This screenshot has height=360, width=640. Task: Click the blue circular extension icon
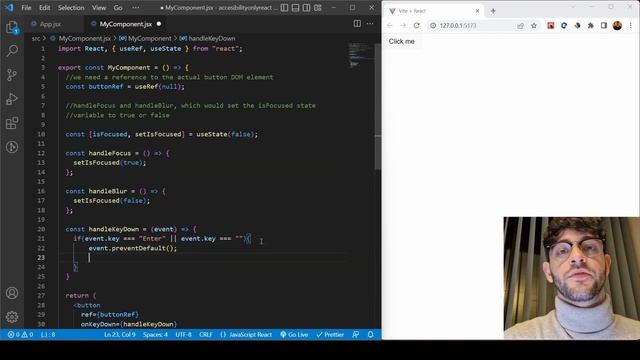click(x=564, y=25)
